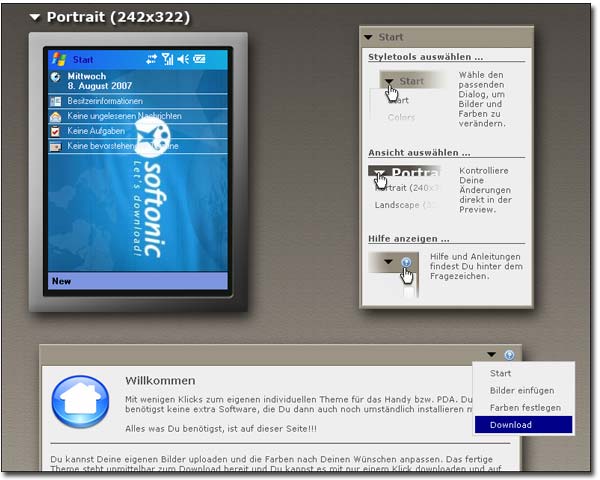Click the blue home icon beside Willkommen

pos(79,400)
